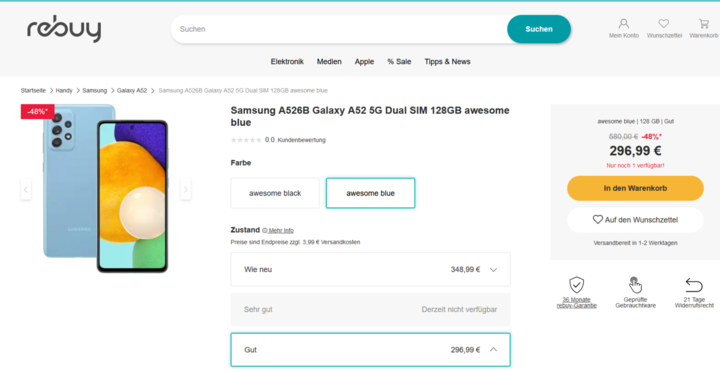Screen dimensions: 720x372
Task: Open the % Sale menu
Action: pos(399,62)
